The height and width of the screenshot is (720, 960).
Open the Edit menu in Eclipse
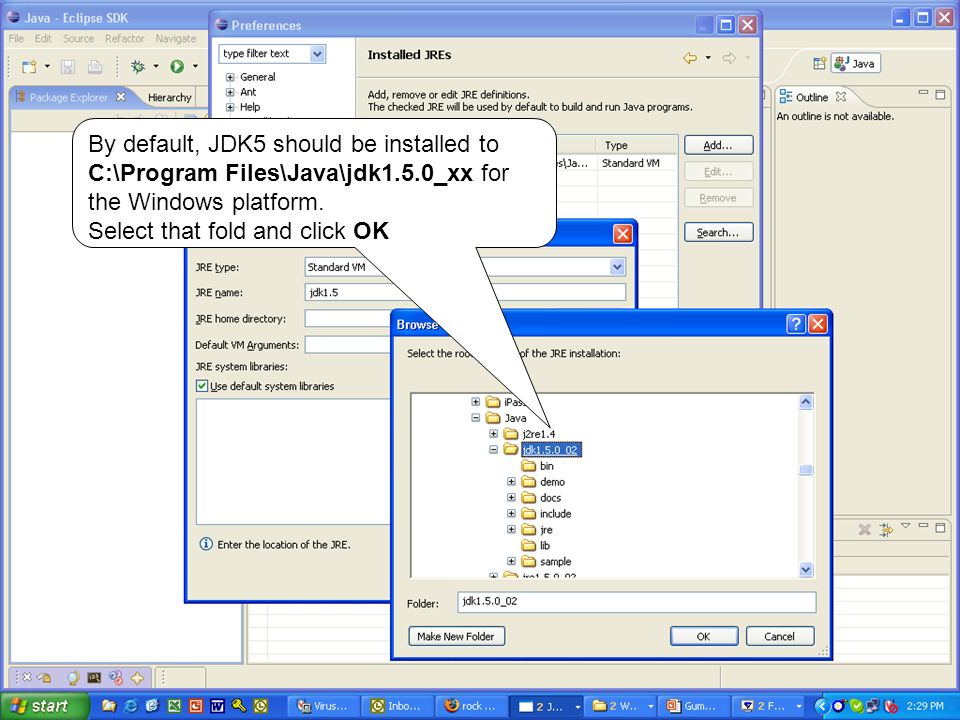(x=43, y=39)
